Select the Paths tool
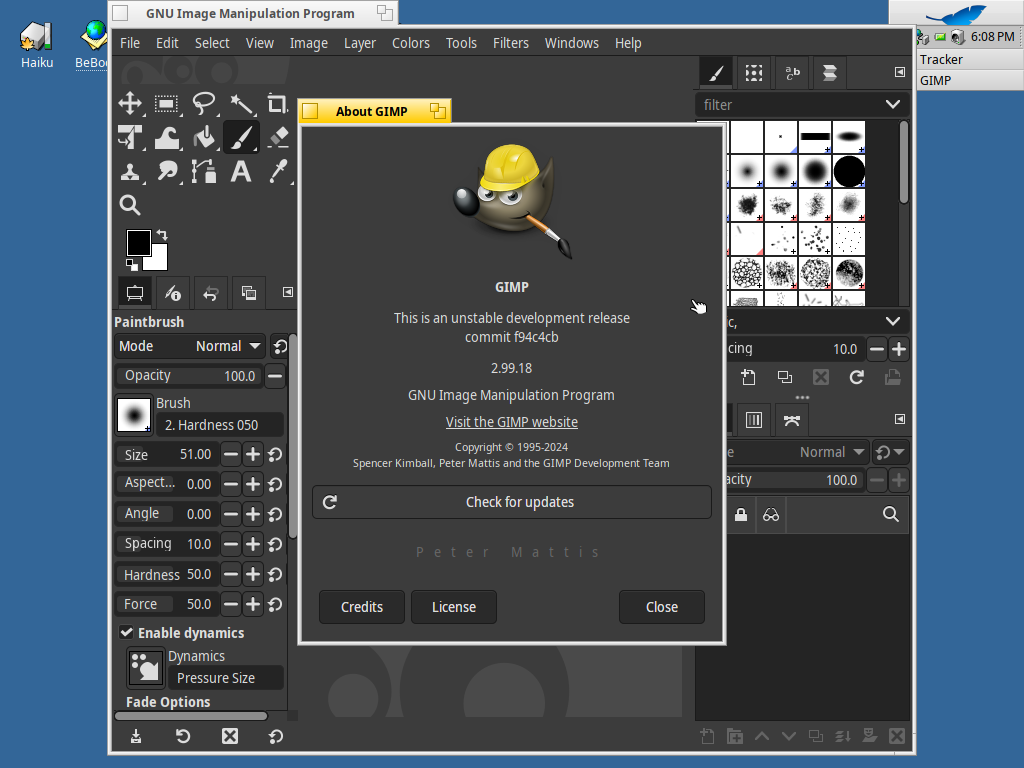This screenshot has width=1024, height=768. (x=204, y=172)
